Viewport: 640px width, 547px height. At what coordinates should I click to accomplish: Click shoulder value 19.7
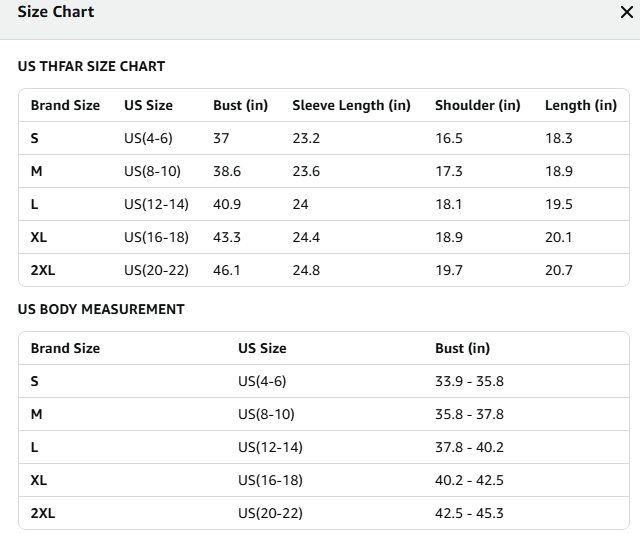pos(449,271)
